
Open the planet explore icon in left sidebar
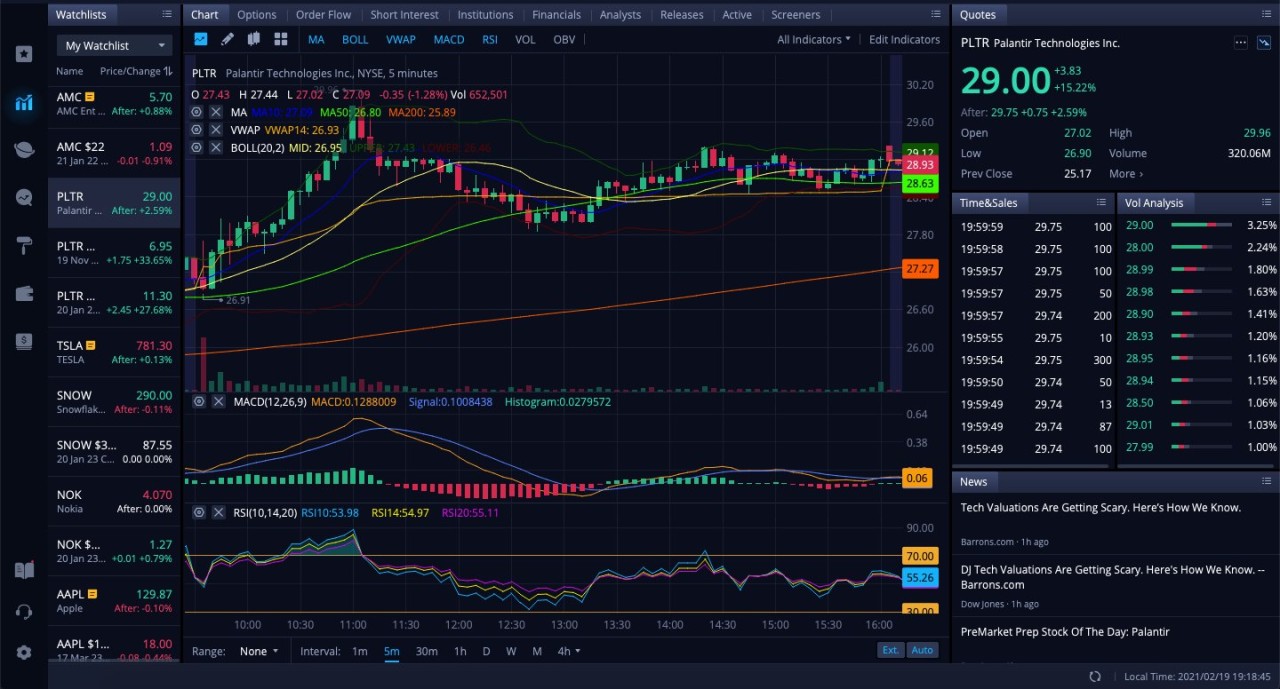click(x=24, y=150)
